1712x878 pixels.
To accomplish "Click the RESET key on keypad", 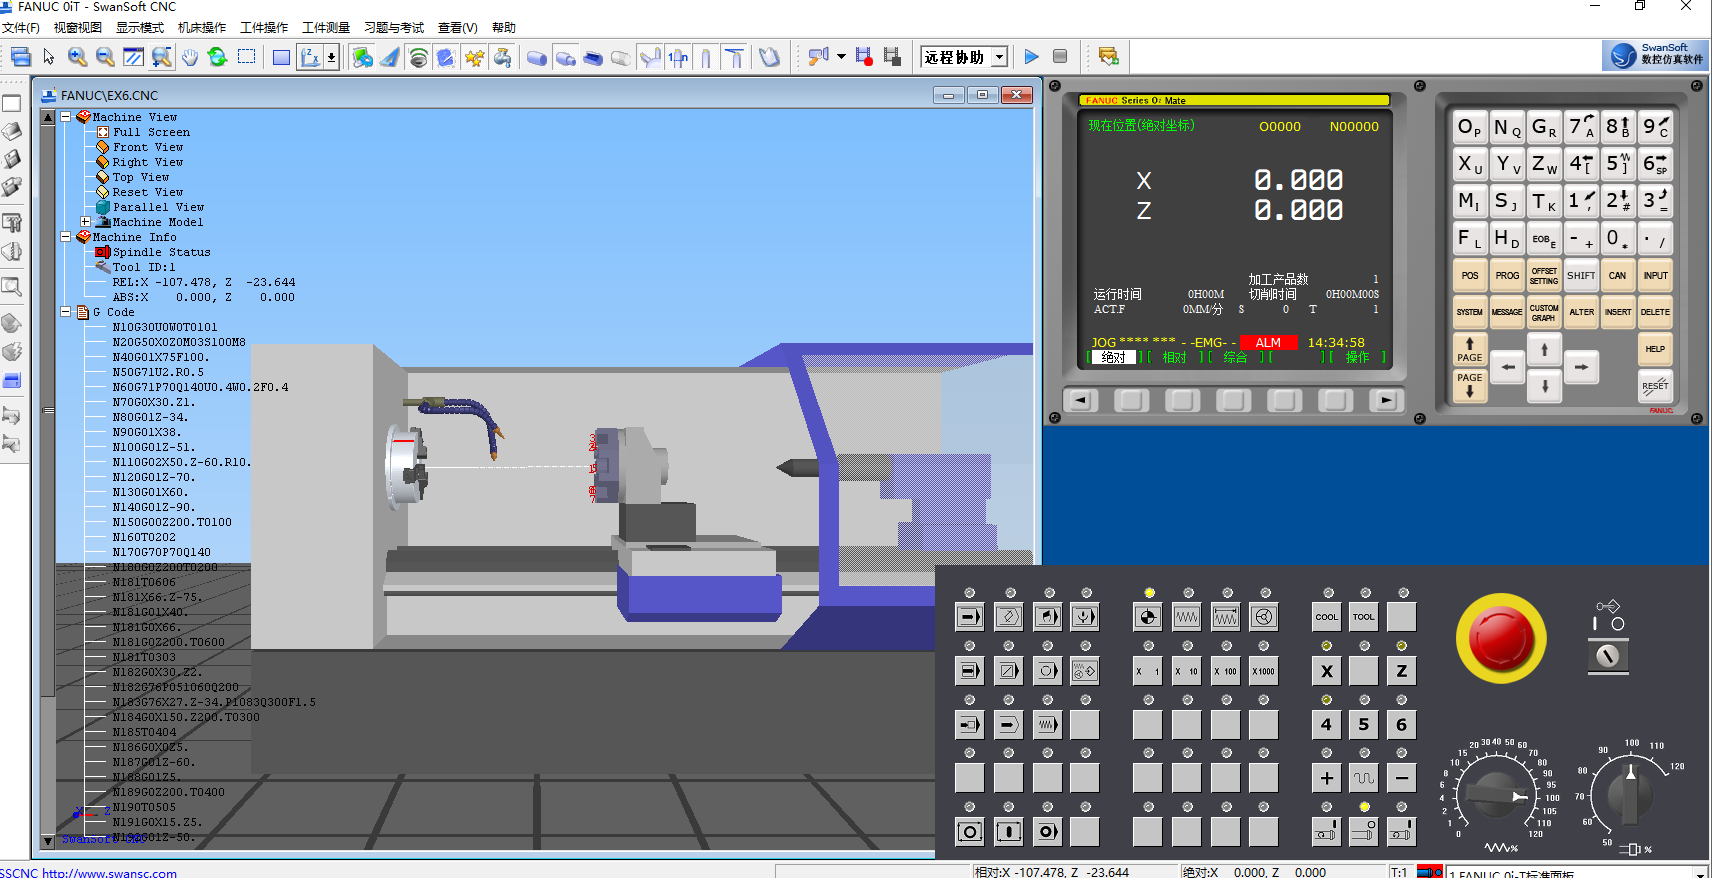I will (x=1655, y=386).
